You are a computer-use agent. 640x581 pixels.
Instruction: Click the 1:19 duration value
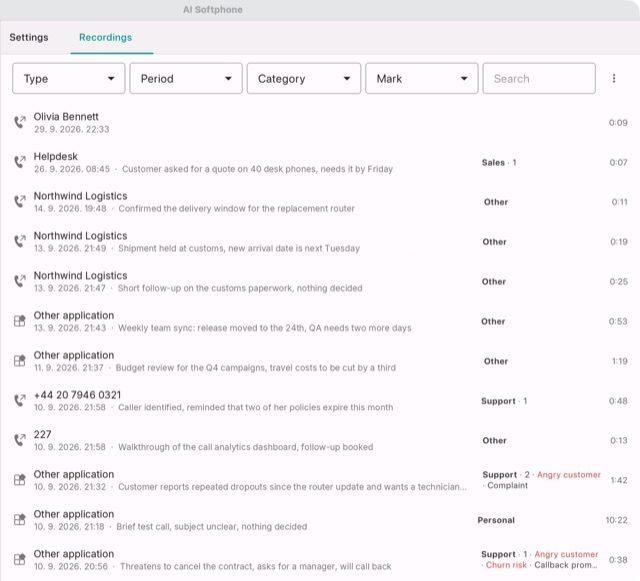[x=620, y=361]
